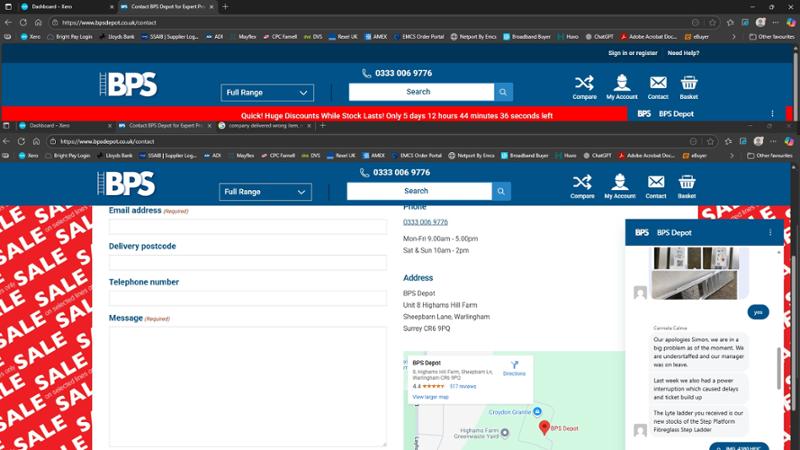Screen dimensions: 800x450
Task: Click BPS logo in the contact-form window
Action: [127, 183]
